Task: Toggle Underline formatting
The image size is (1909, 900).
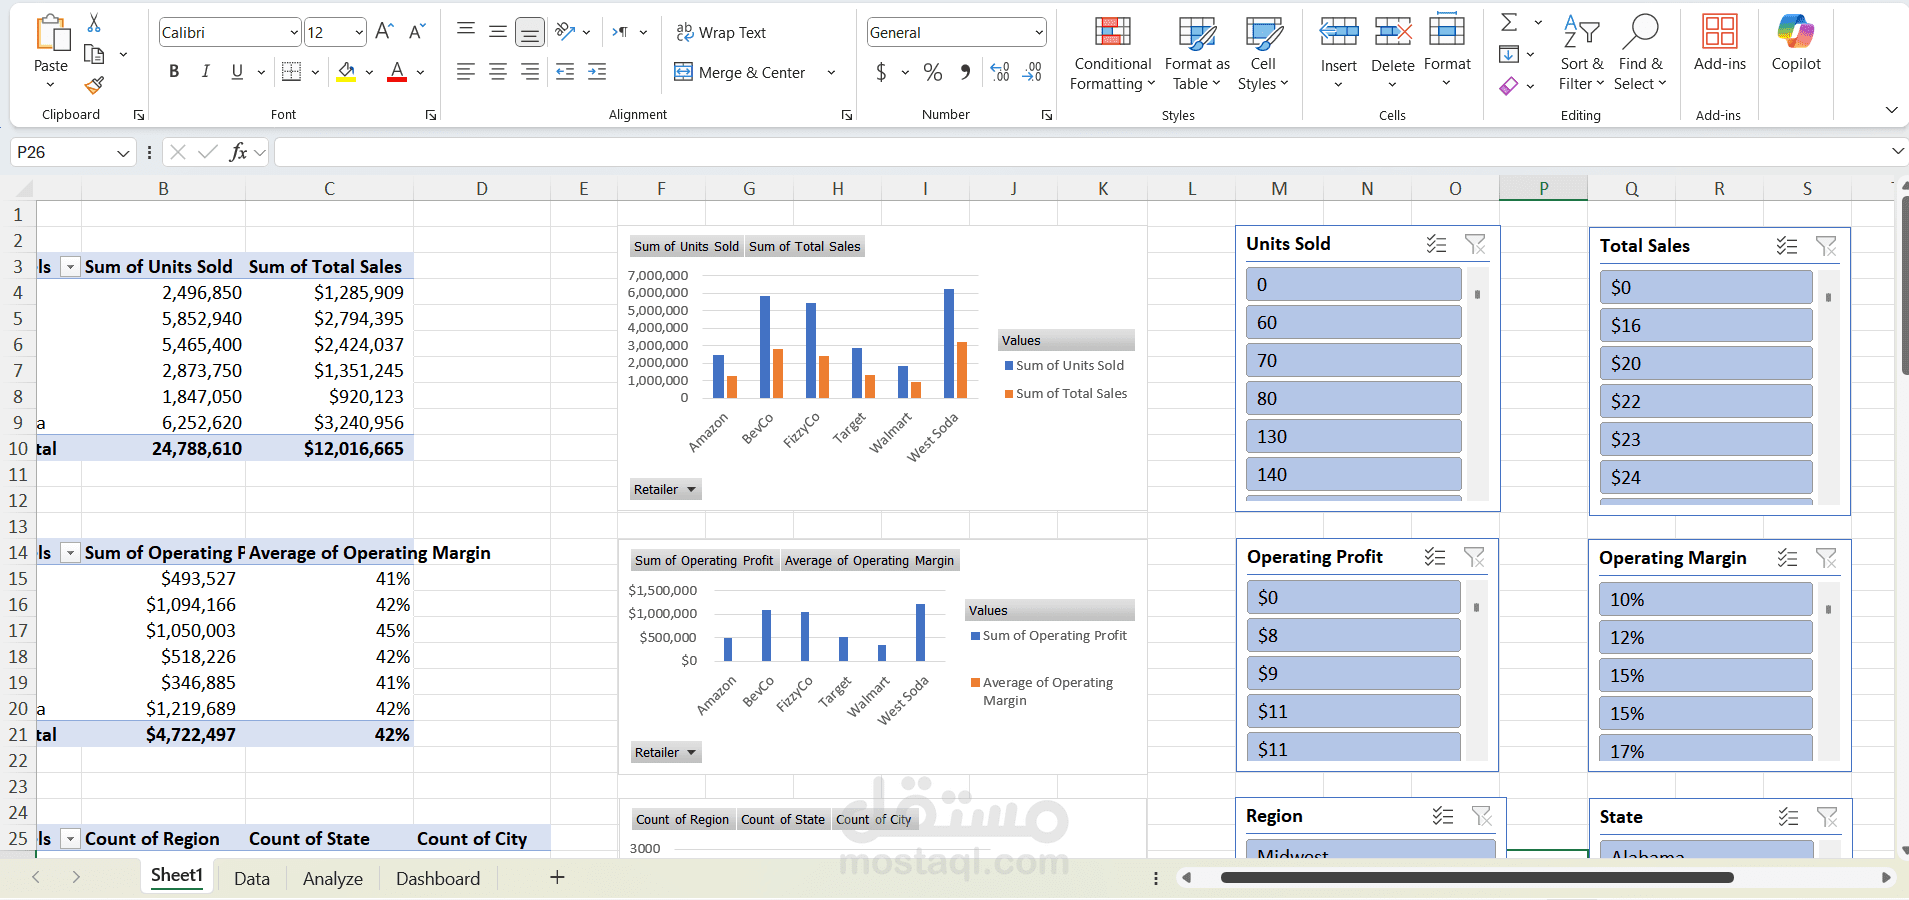Action: pyautogui.click(x=237, y=71)
